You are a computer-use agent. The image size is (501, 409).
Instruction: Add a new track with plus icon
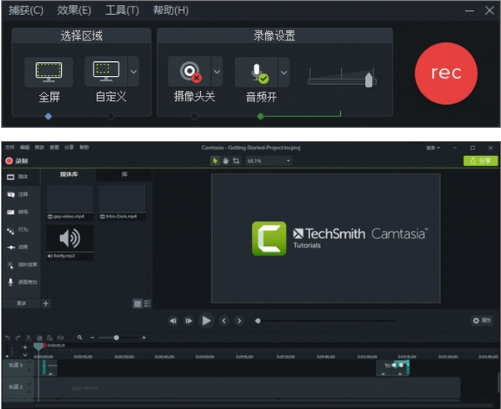pos(25,347)
